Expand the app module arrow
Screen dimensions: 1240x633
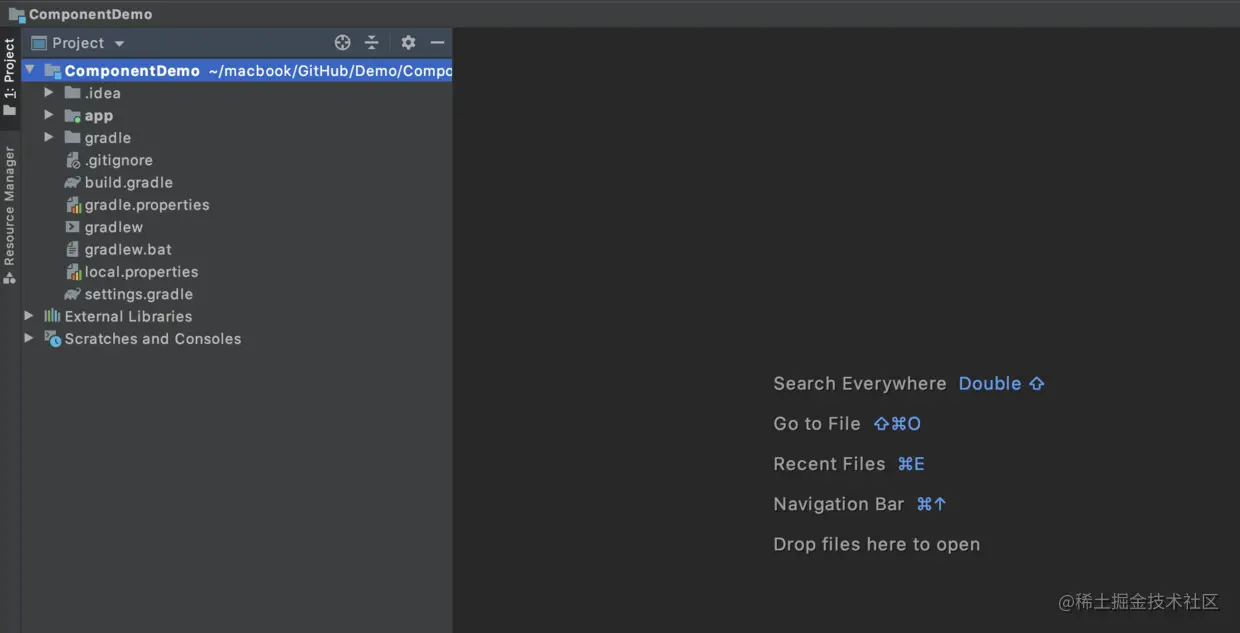pos(48,115)
